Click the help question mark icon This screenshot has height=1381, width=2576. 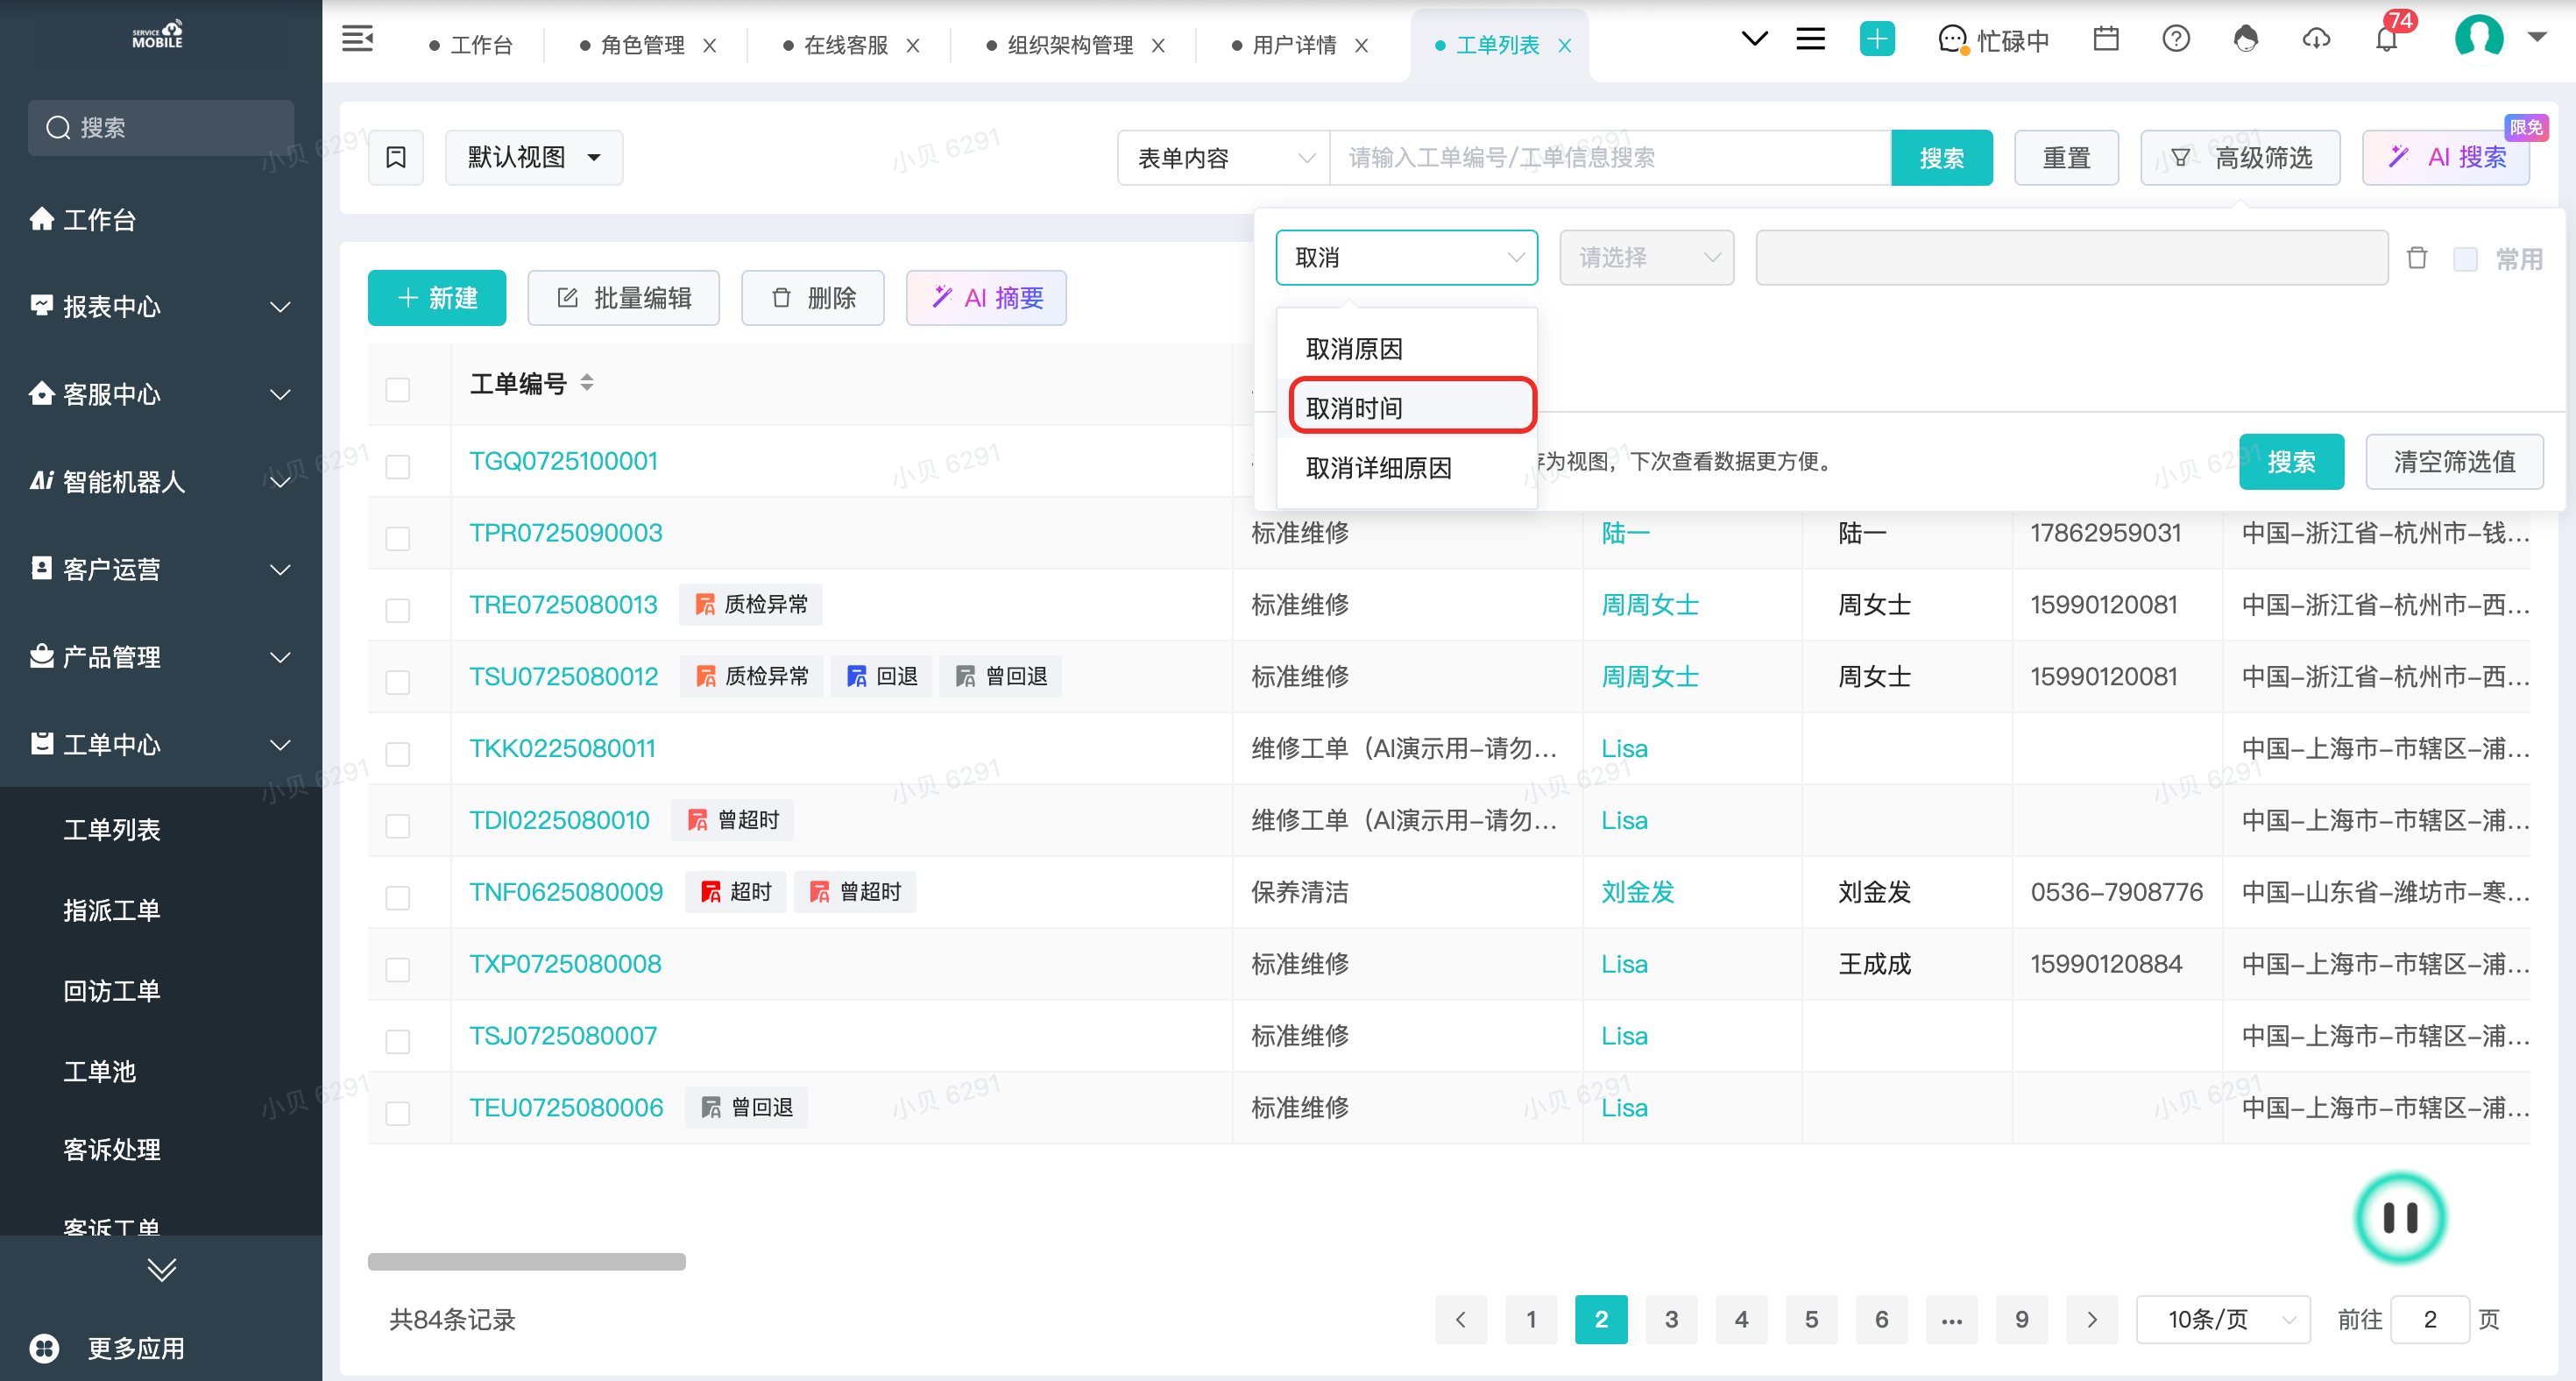(x=2176, y=40)
